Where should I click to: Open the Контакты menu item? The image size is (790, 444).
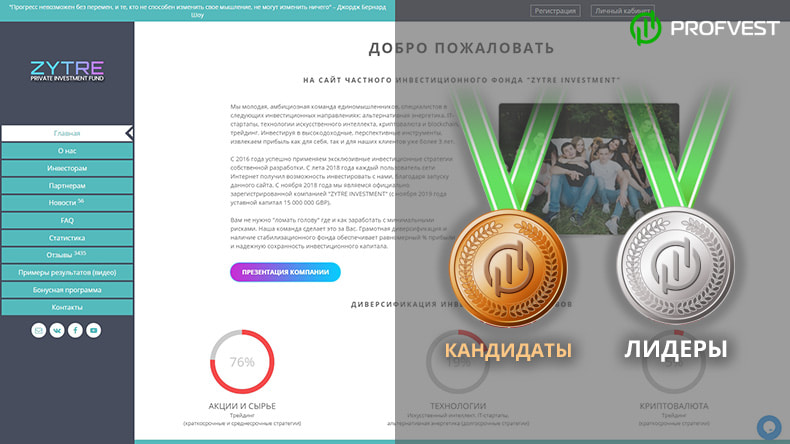pos(67,307)
